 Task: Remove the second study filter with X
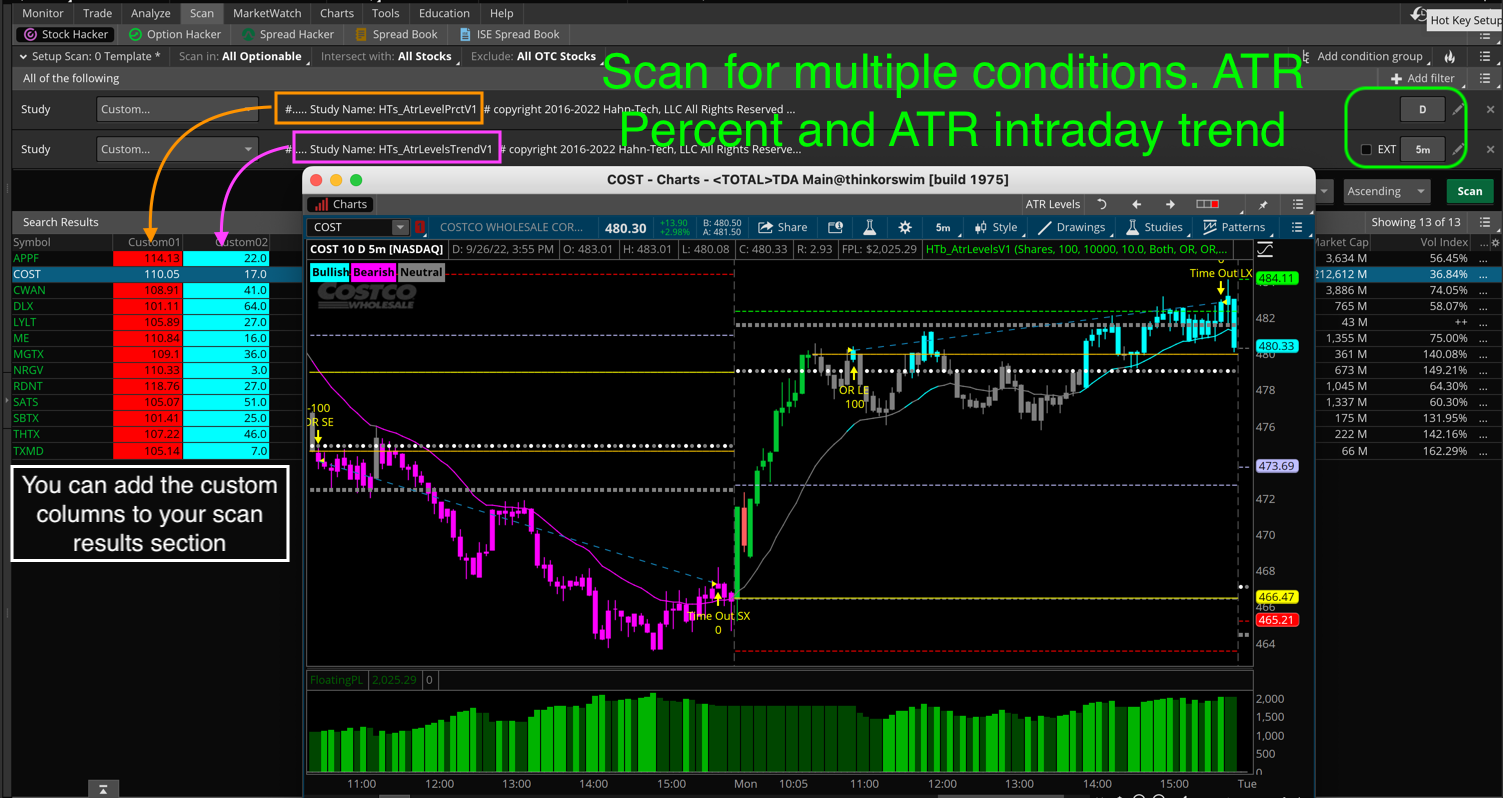pyautogui.click(x=1490, y=149)
